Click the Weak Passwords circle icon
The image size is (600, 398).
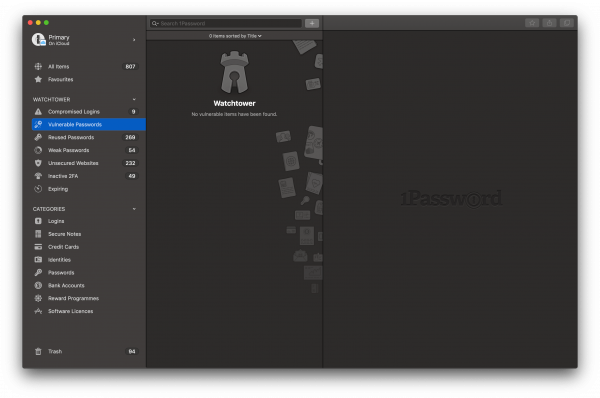point(38,150)
